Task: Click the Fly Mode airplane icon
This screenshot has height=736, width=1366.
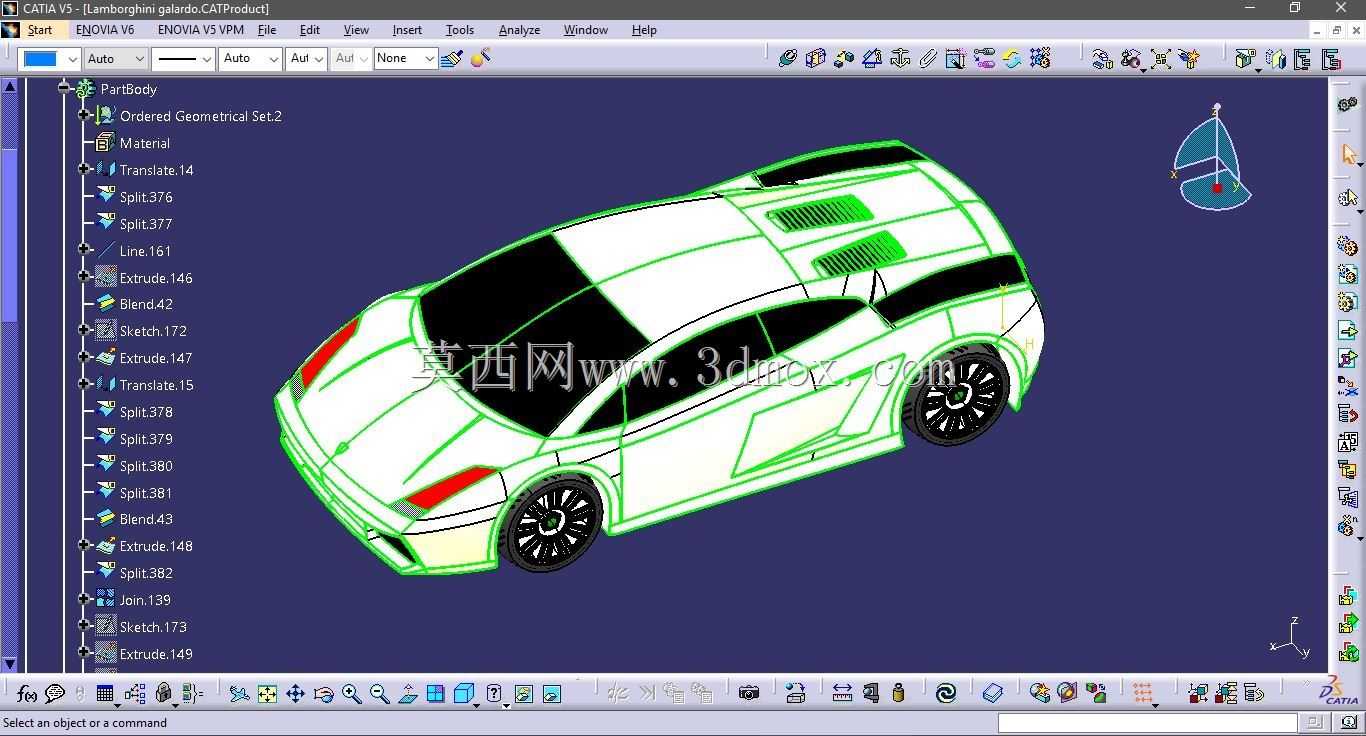Action: click(x=239, y=693)
